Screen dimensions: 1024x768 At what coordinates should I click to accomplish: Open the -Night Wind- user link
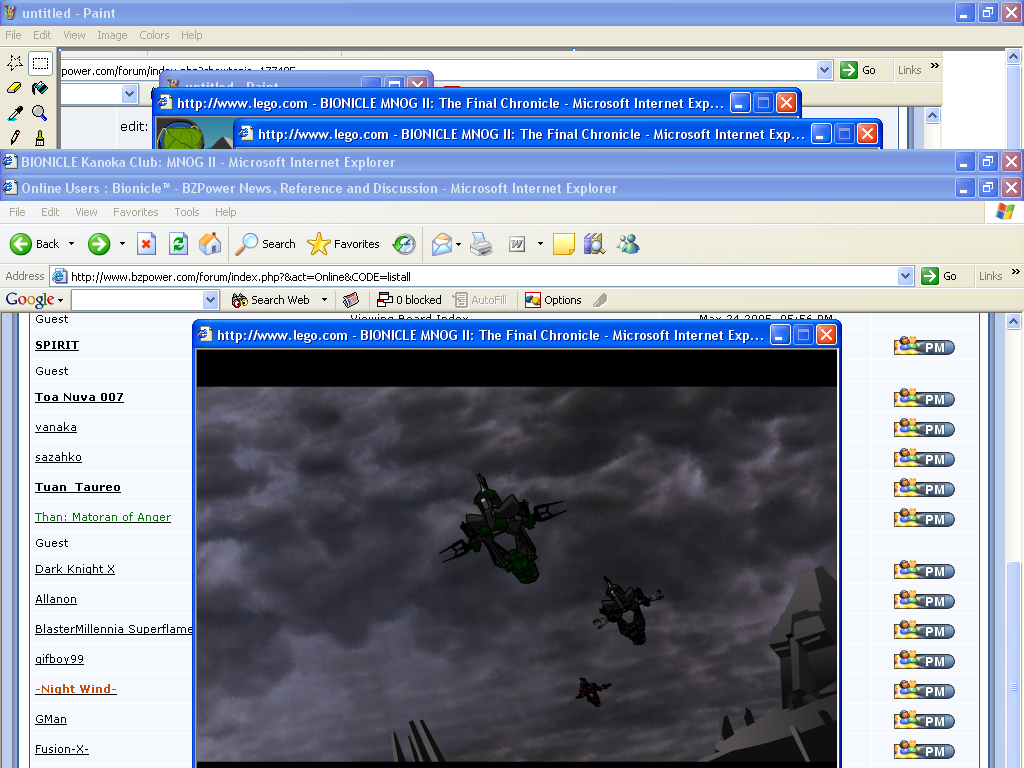(76, 689)
